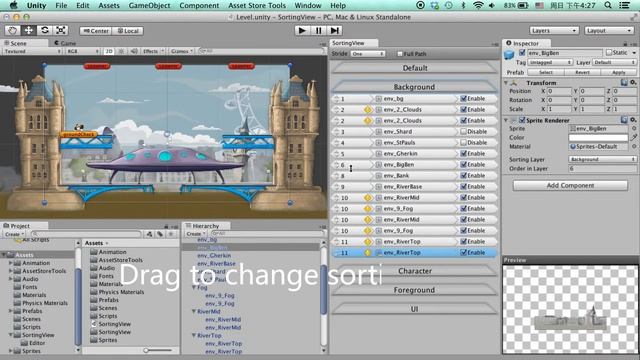
Task: Click the Center pivot toggle button
Action: click(96, 31)
